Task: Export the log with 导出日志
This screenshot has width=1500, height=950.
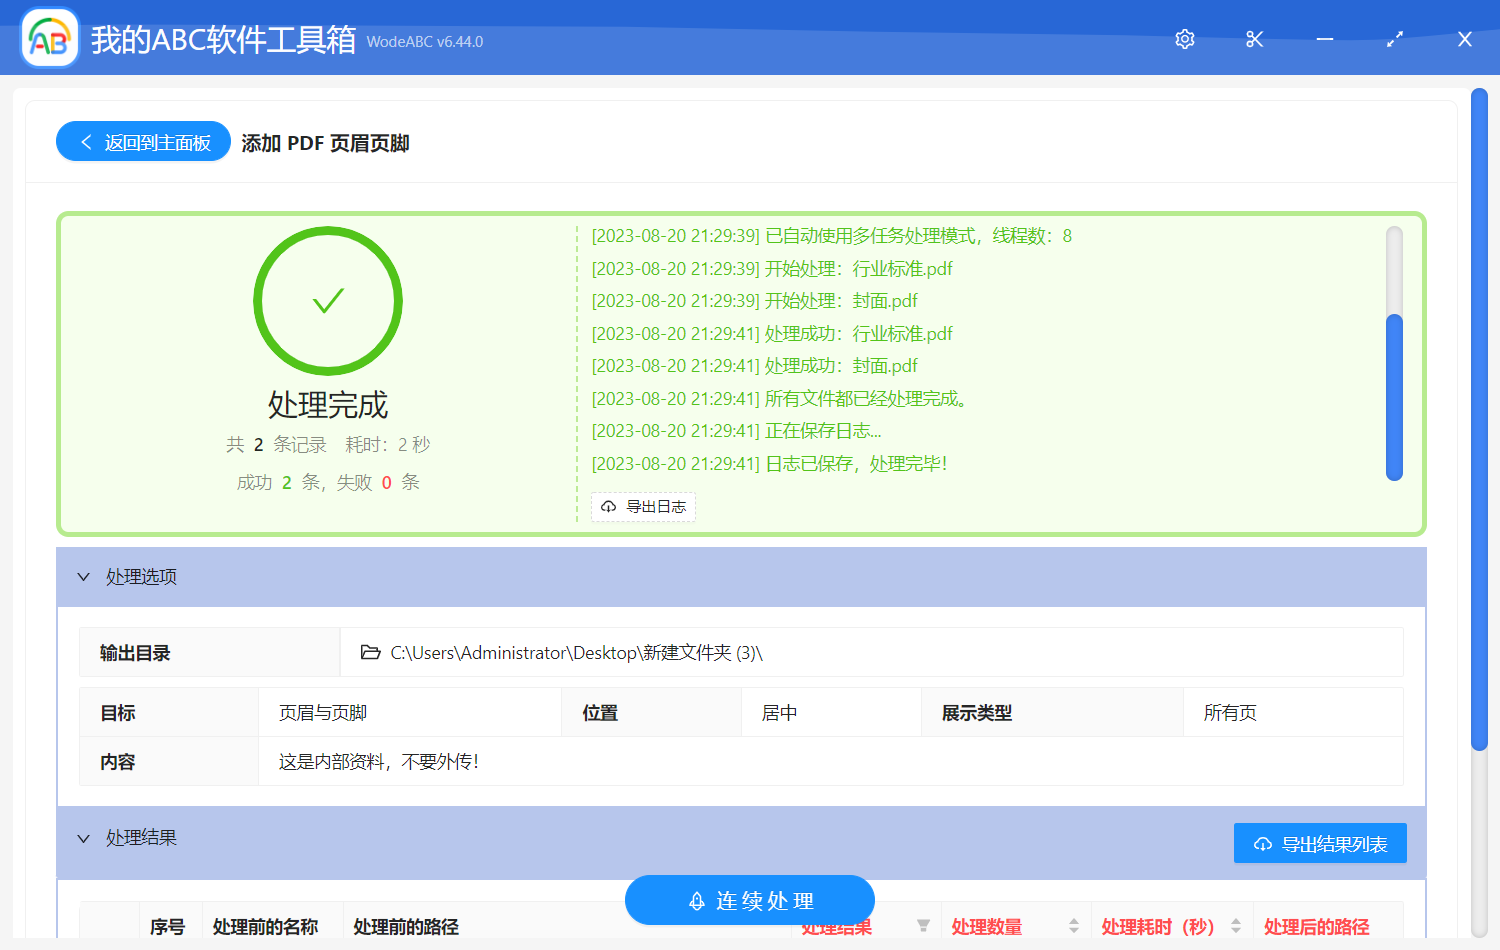Action: pos(644,507)
